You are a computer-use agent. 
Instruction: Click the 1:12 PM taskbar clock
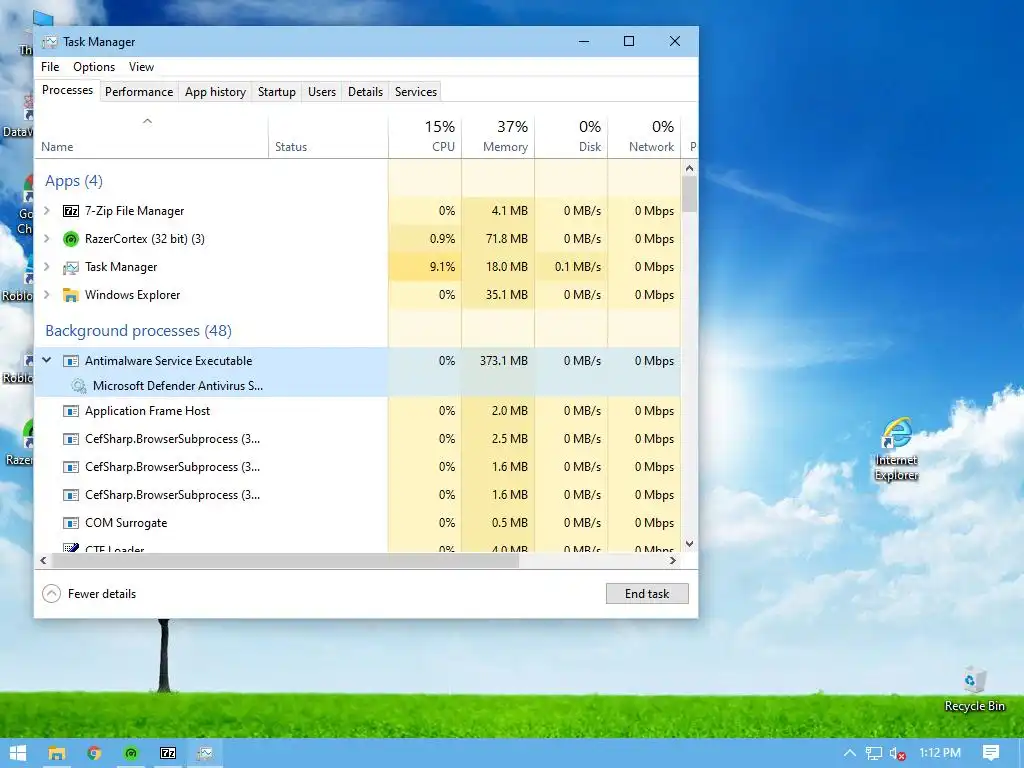940,753
